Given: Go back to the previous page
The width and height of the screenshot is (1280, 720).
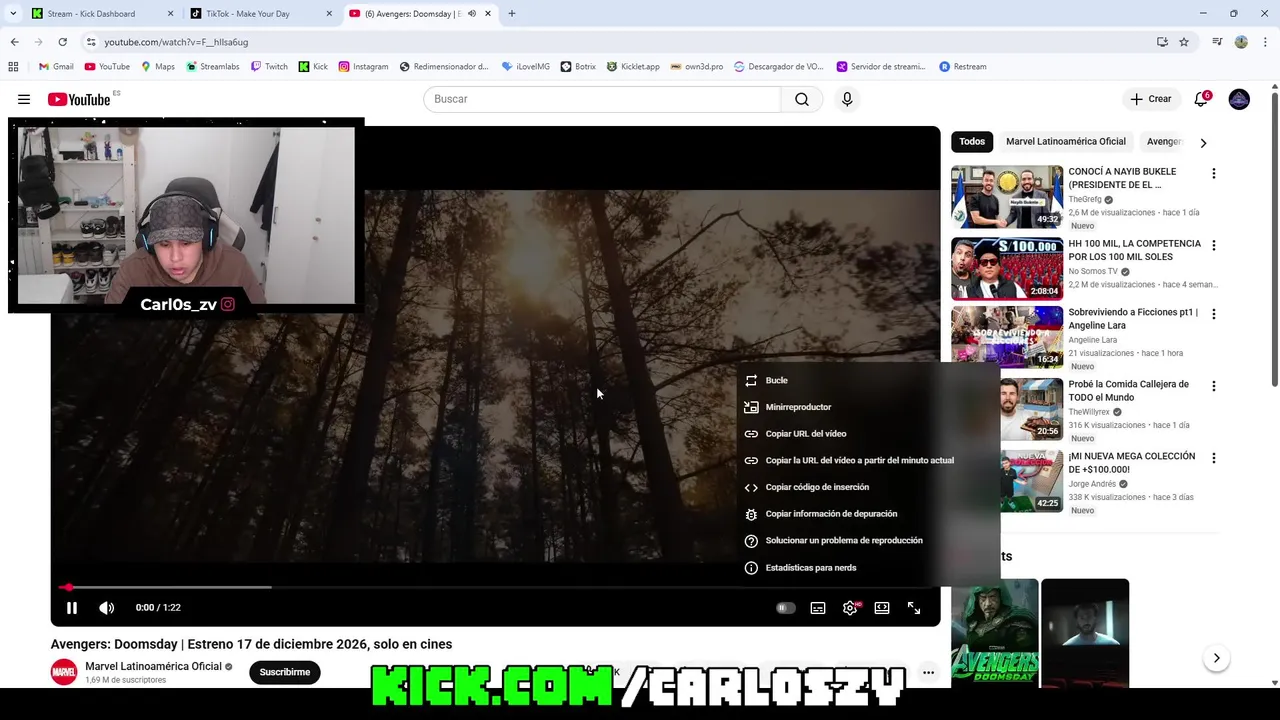Looking at the screenshot, I should click(14, 42).
